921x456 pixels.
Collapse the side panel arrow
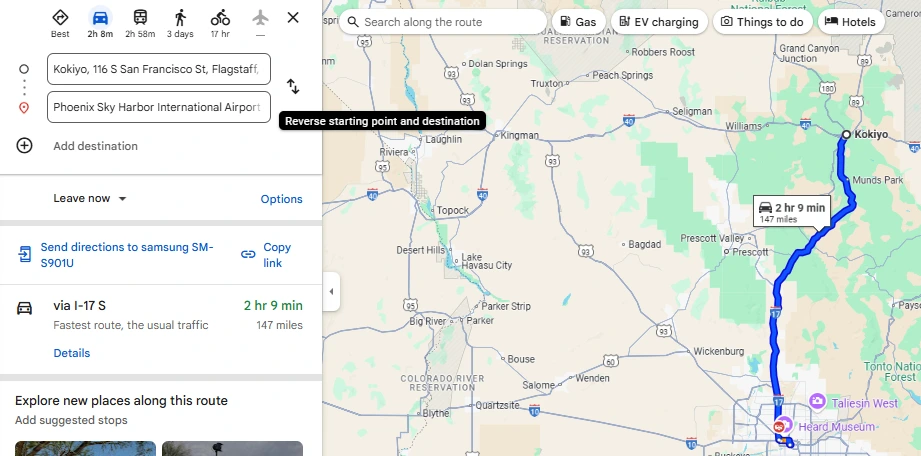point(331,291)
